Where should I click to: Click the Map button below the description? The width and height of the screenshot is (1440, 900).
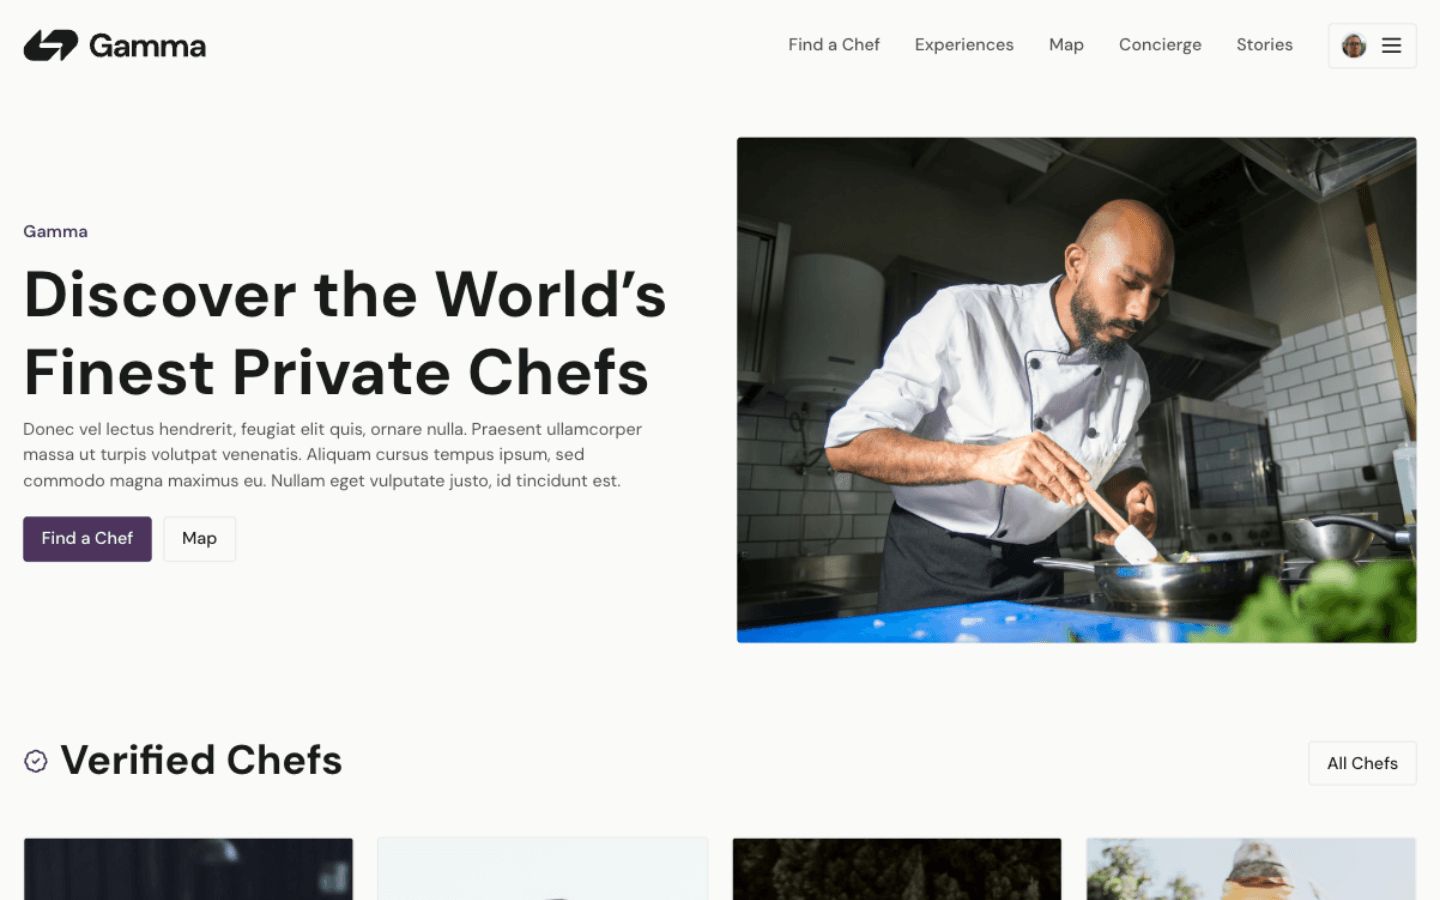pos(199,539)
